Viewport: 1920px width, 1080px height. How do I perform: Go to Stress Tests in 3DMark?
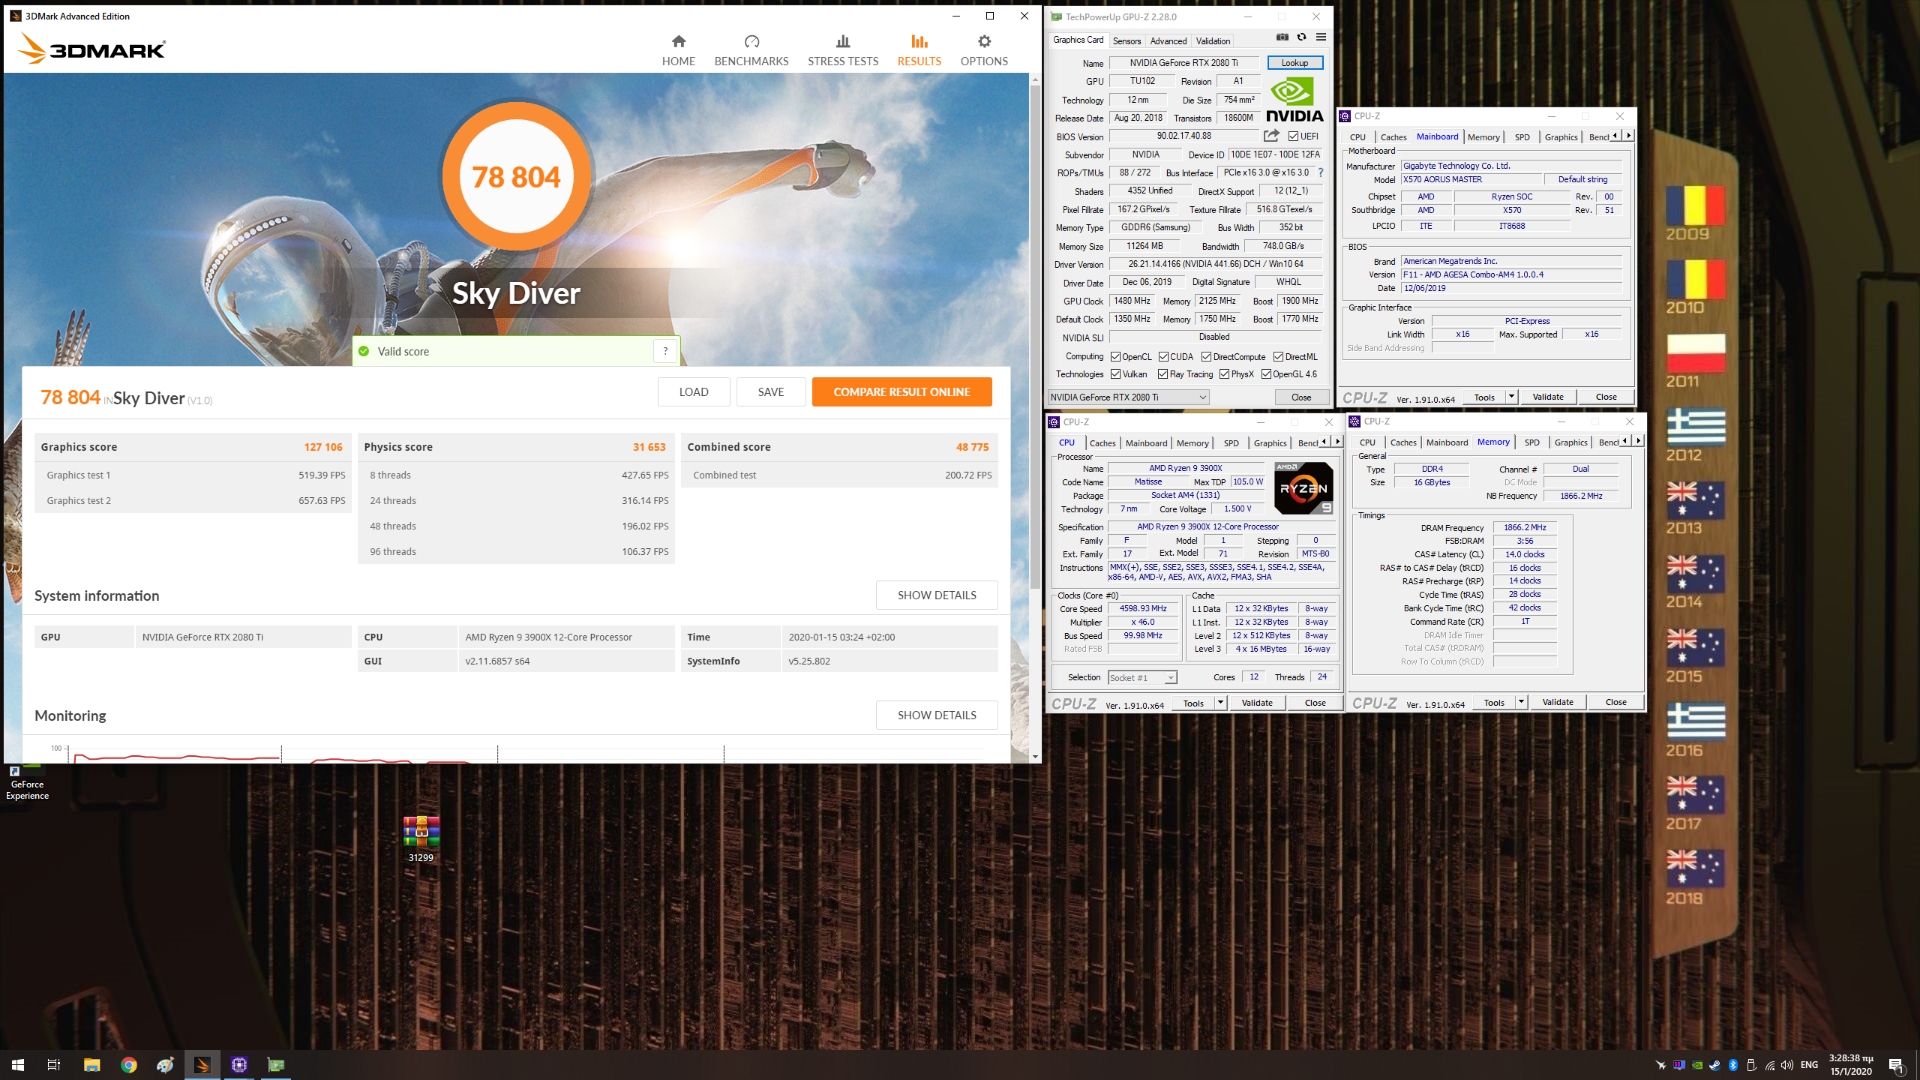click(x=843, y=50)
